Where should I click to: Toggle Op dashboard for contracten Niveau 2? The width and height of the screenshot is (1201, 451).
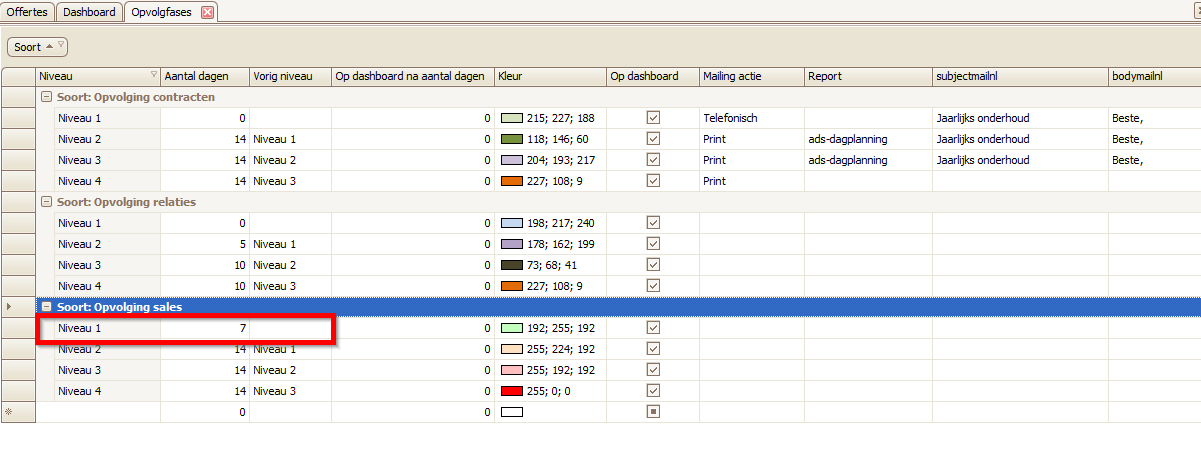tap(653, 139)
